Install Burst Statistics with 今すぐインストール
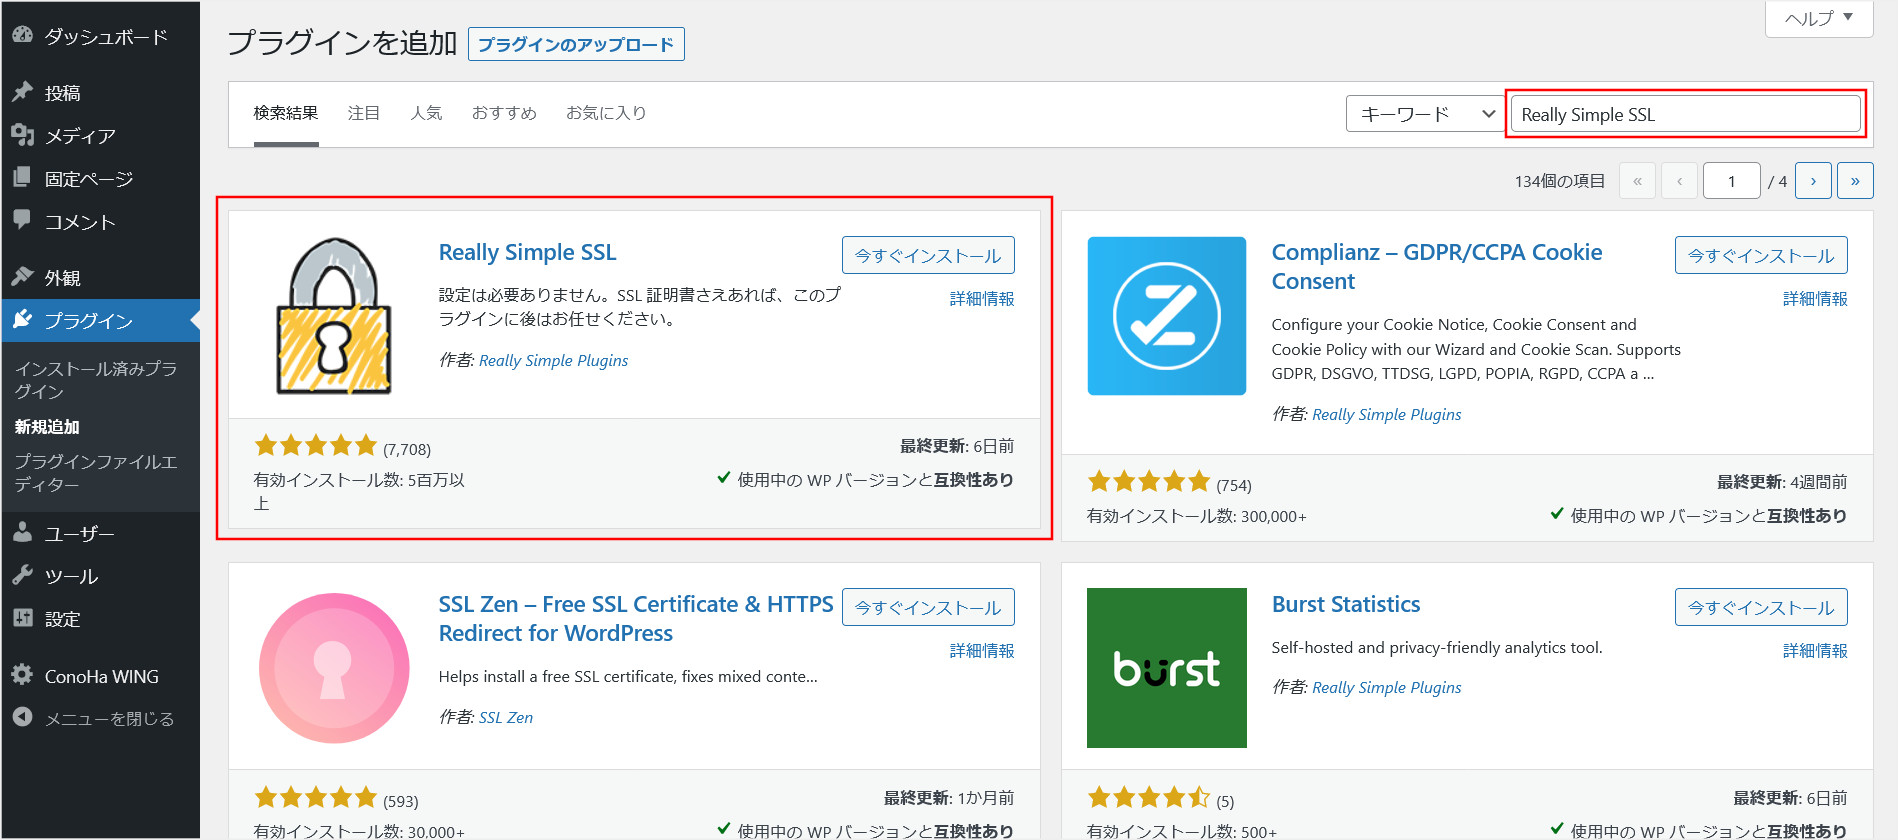This screenshot has width=1898, height=840. pyautogui.click(x=1761, y=607)
